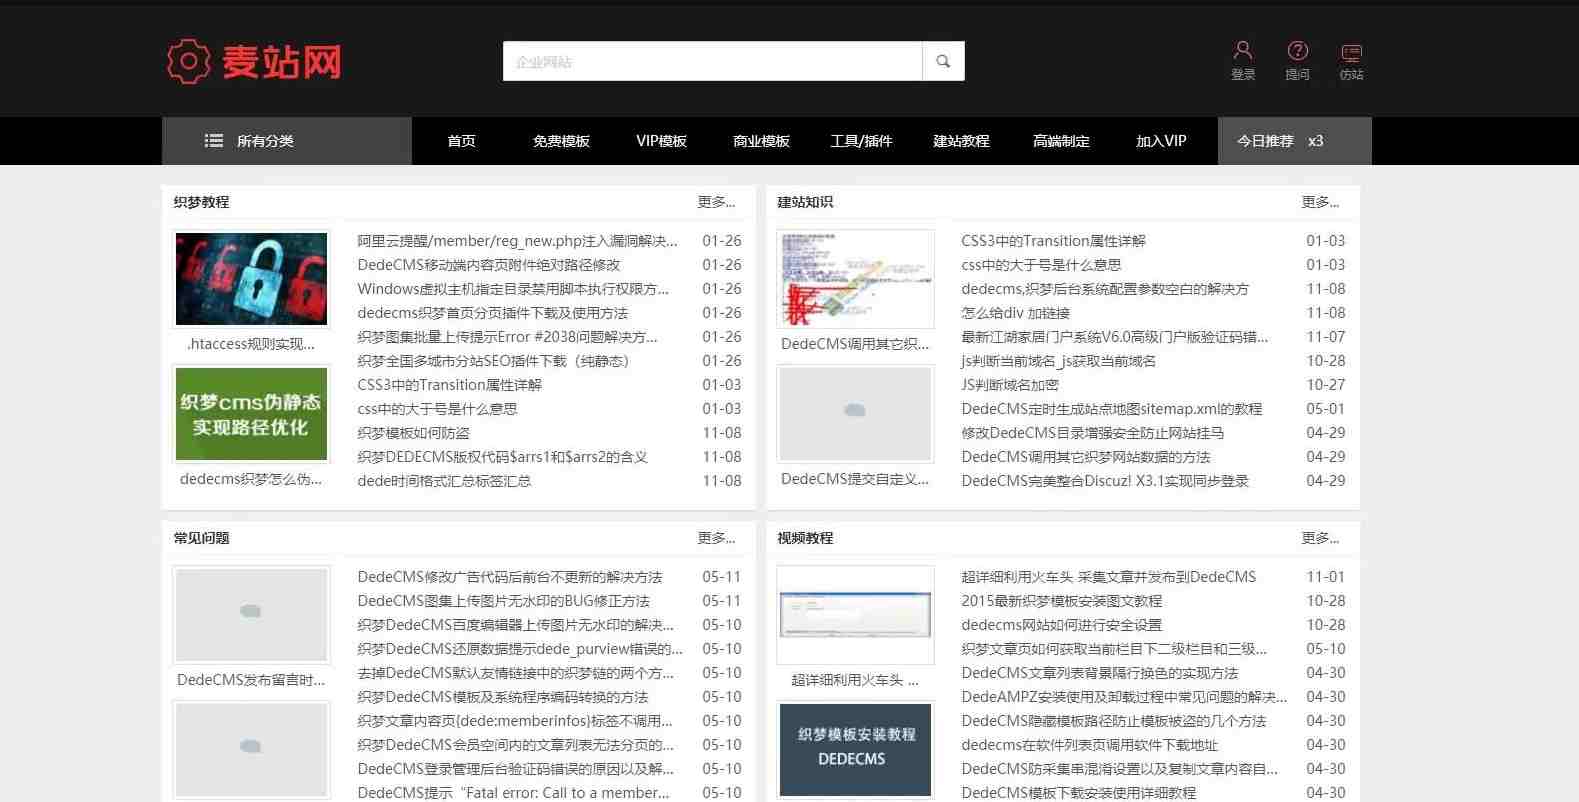Click the 提问 question mark icon
1579x802 pixels.
(1297, 60)
